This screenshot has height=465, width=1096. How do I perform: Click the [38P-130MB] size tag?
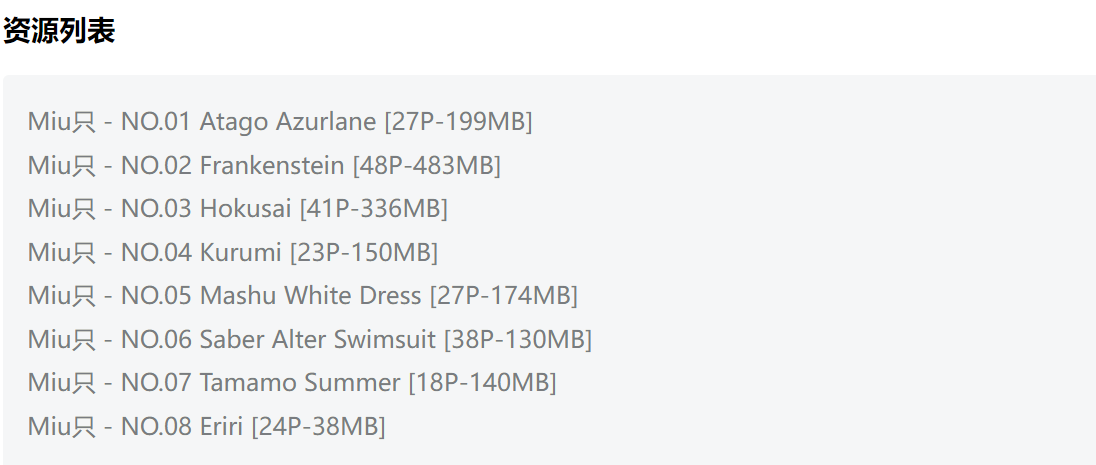[518, 340]
